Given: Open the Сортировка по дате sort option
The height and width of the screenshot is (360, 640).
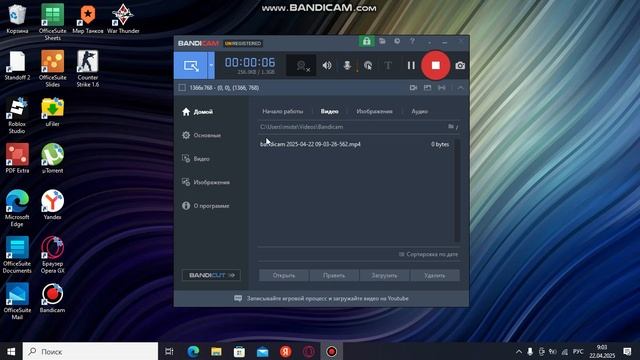Looking at the screenshot, I should (428, 254).
